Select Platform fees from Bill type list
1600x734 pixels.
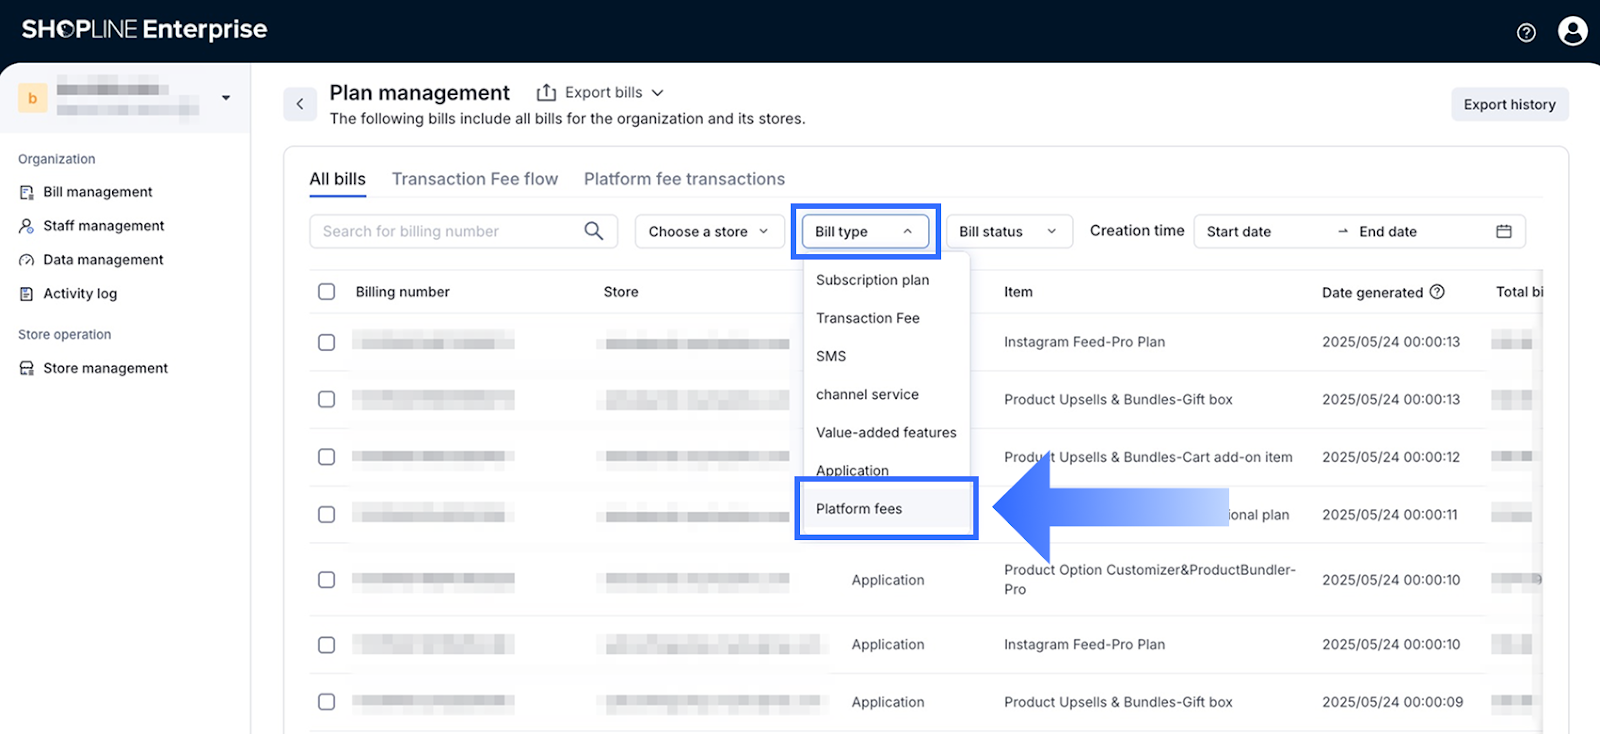pos(859,509)
